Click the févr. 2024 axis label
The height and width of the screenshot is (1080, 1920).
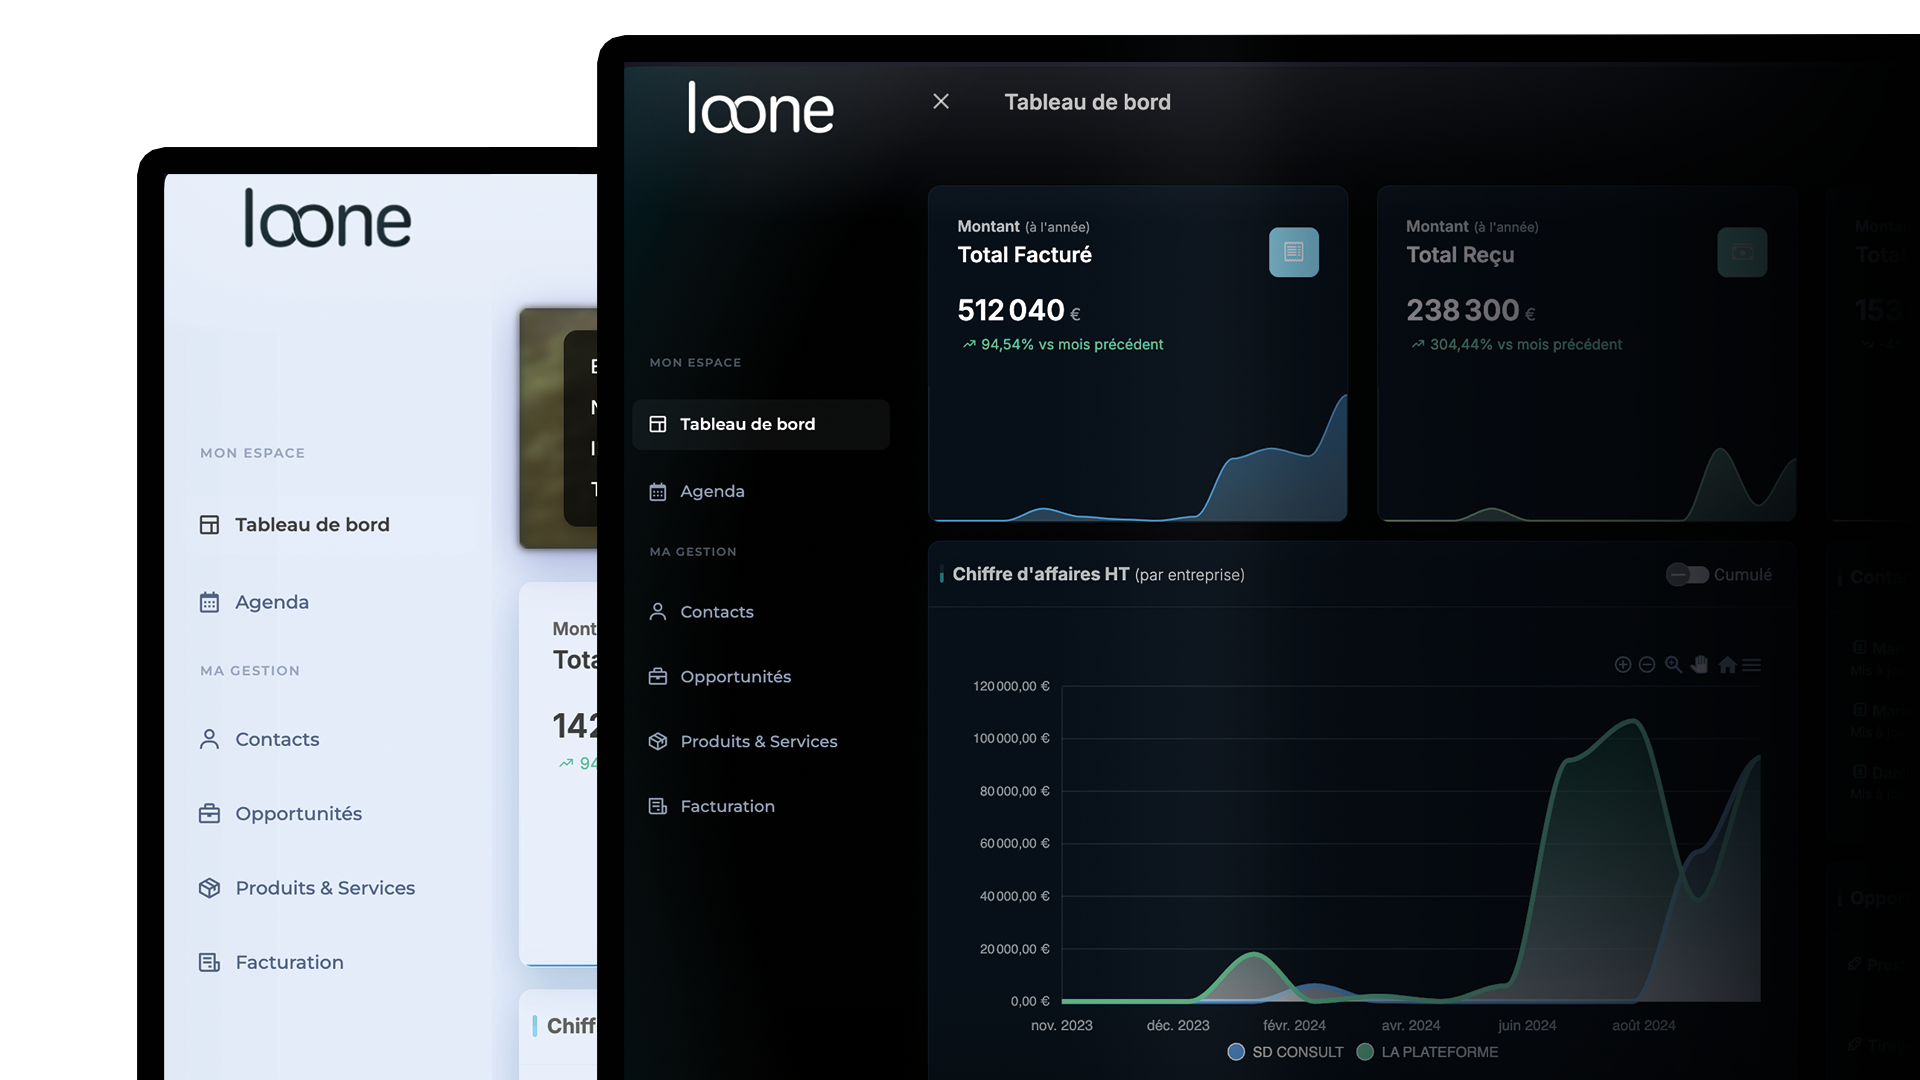(x=1294, y=1025)
